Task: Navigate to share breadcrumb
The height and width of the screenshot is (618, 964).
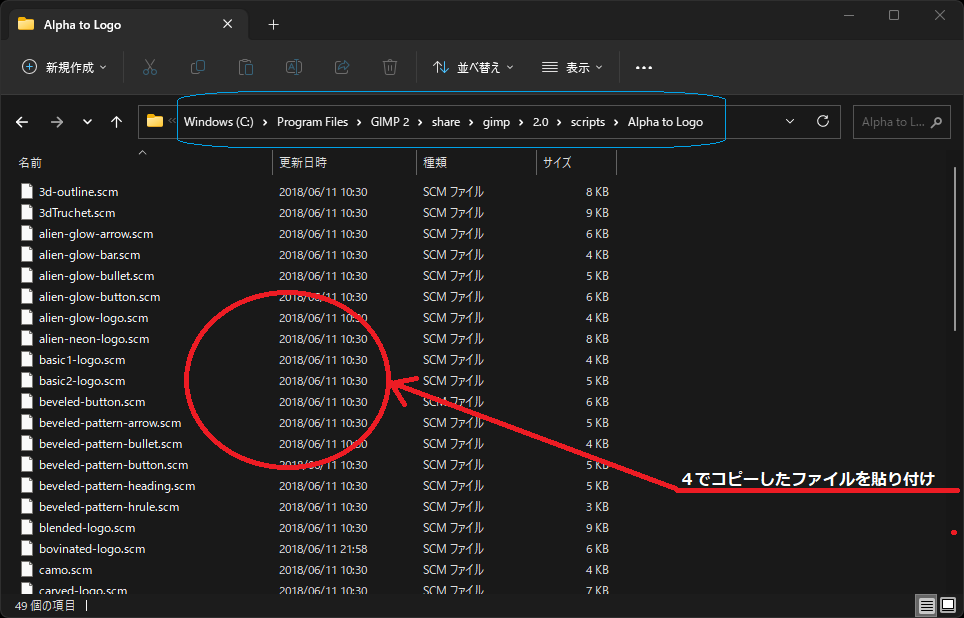Action: (x=446, y=122)
